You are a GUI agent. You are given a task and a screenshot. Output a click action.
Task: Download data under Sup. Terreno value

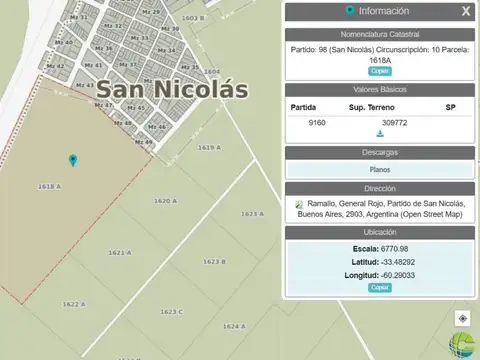point(380,134)
